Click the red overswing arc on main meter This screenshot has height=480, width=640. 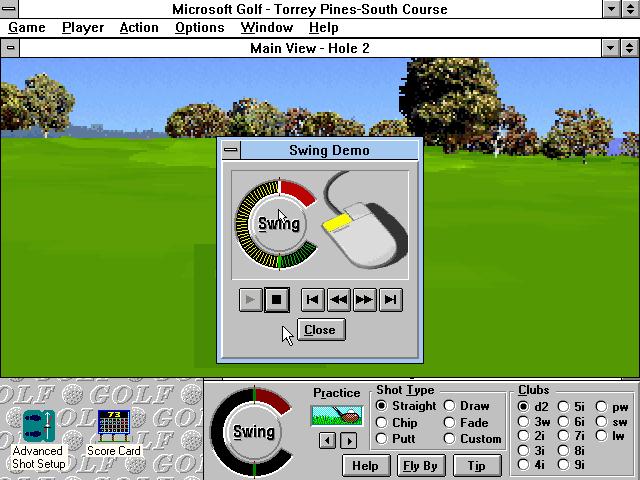(x=274, y=399)
